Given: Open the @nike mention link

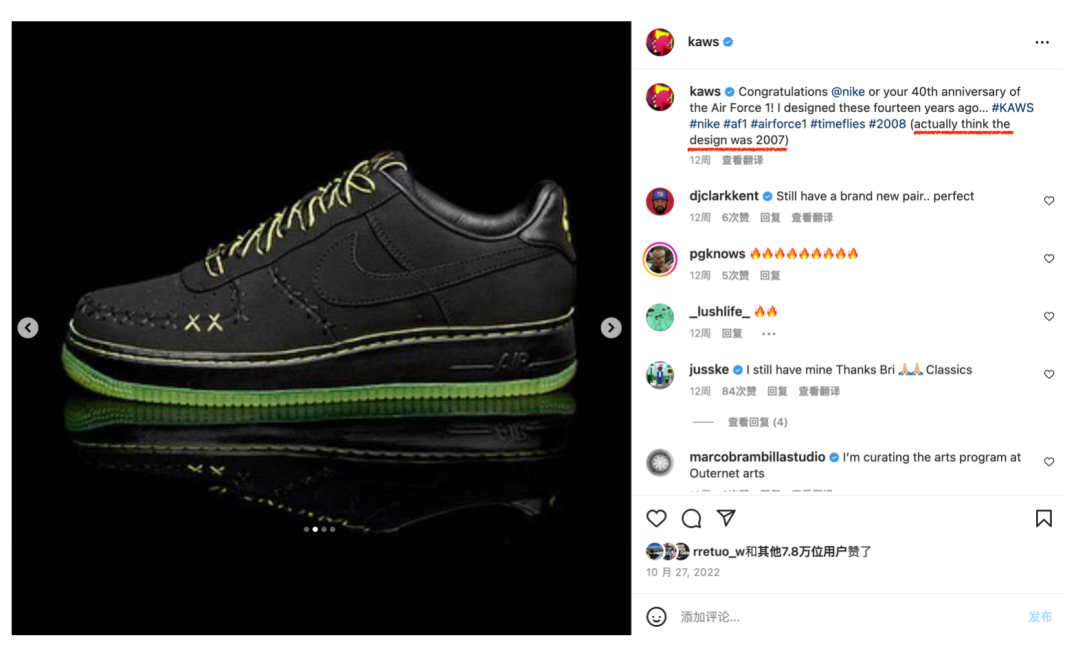Looking at the screenshot, I should (848, 92).
